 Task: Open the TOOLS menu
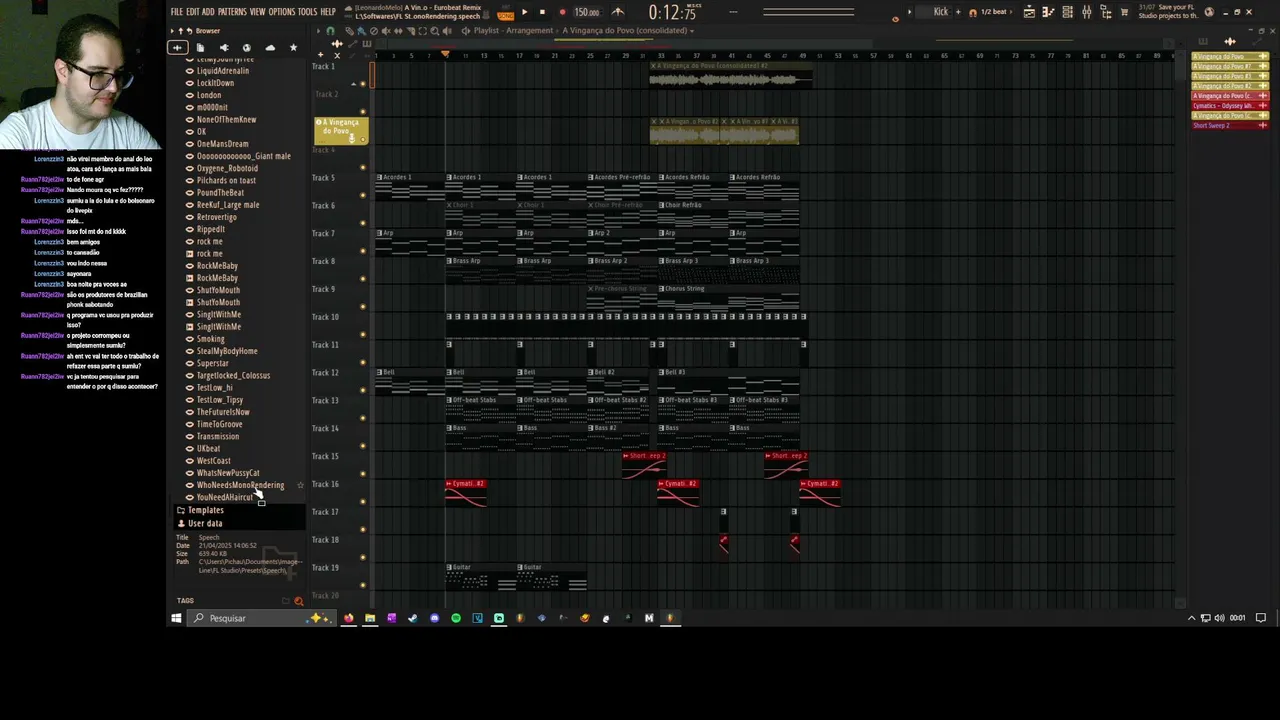click(x=307, y=12)
